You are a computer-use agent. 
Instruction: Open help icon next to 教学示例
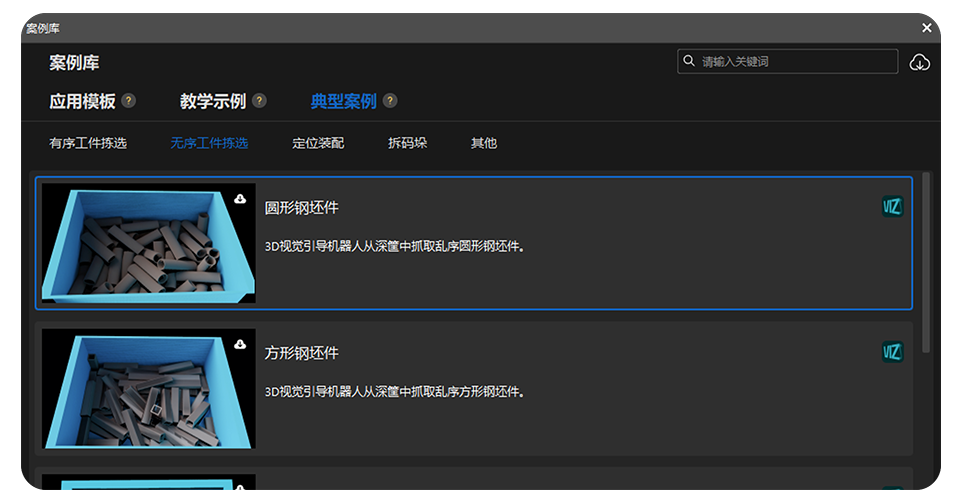[259, 100]
